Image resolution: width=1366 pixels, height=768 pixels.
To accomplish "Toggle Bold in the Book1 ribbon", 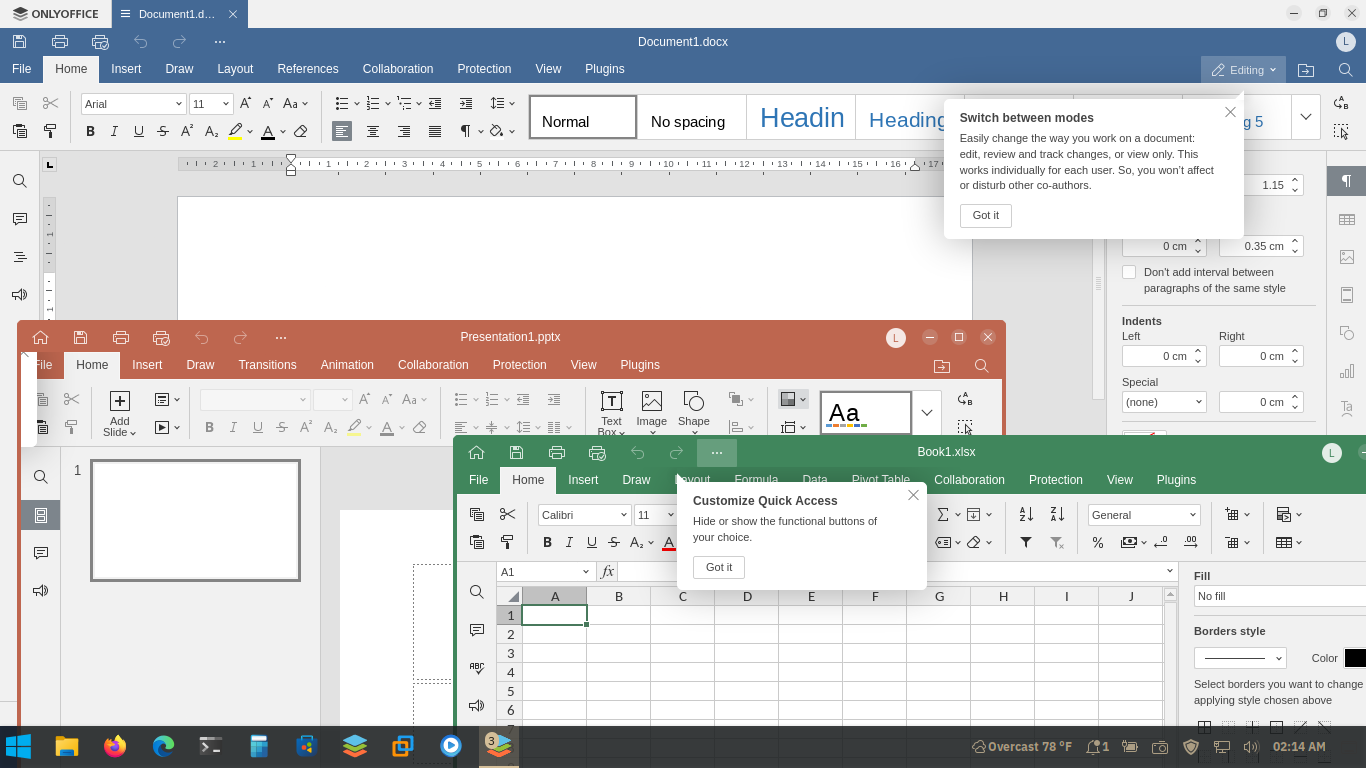I will [x=547, y=542].
